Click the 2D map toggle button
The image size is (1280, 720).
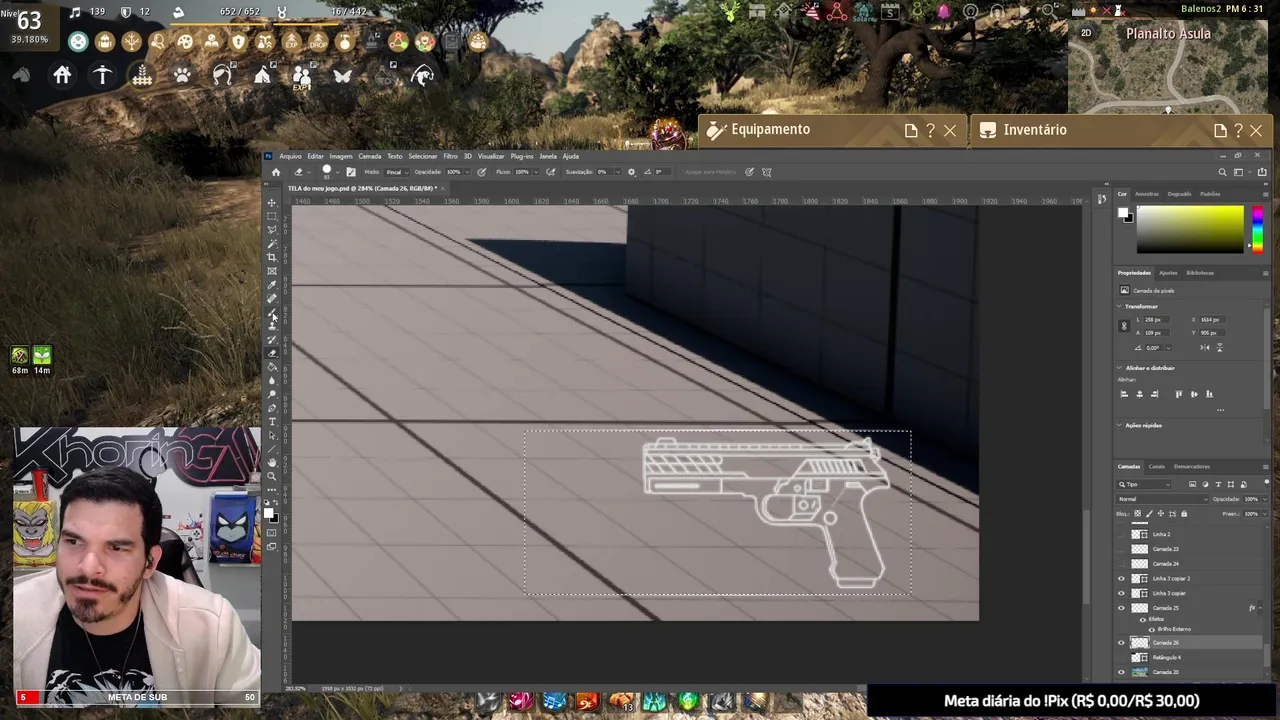pos(1086,33)
